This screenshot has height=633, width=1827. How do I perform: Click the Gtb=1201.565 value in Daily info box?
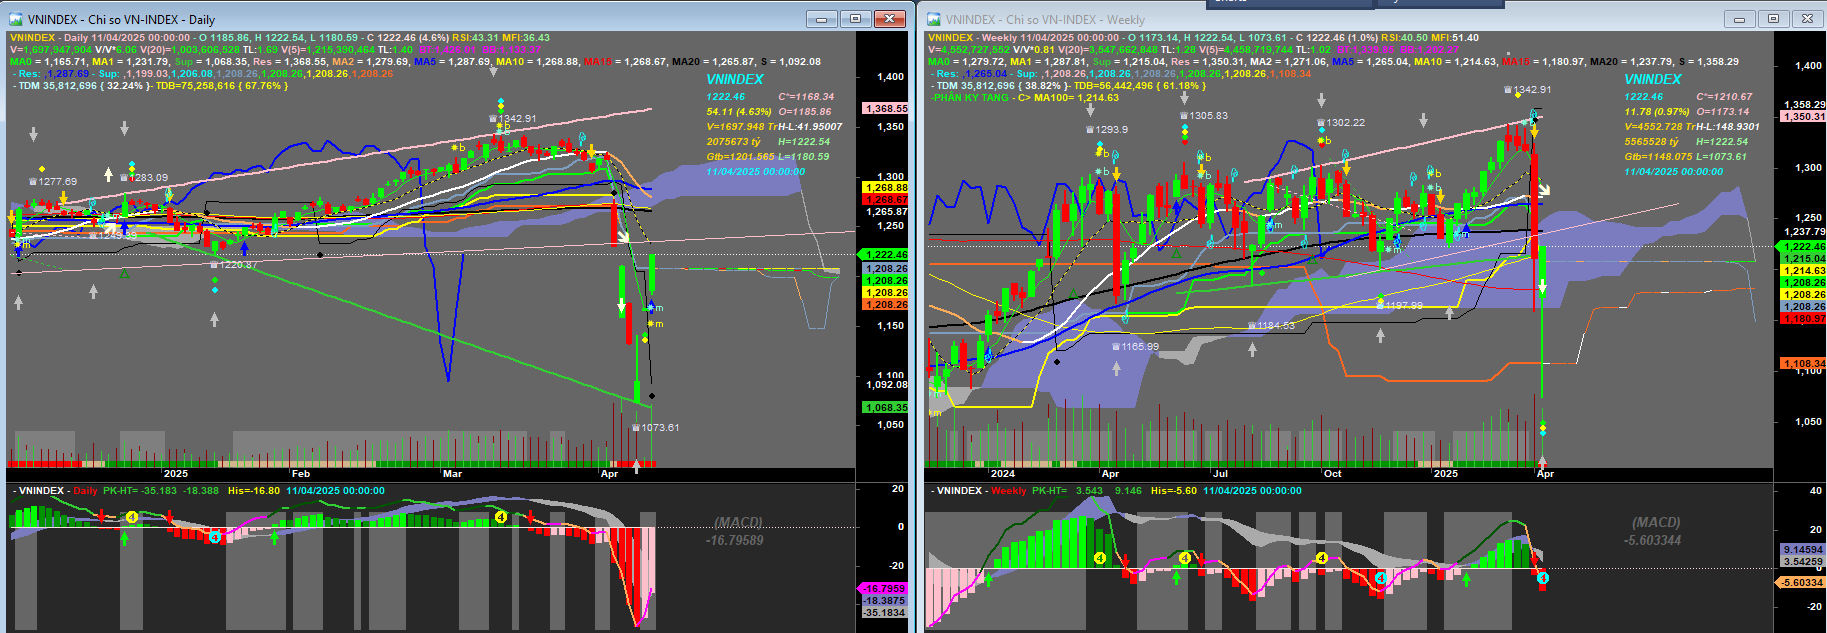tap(740, 157)
